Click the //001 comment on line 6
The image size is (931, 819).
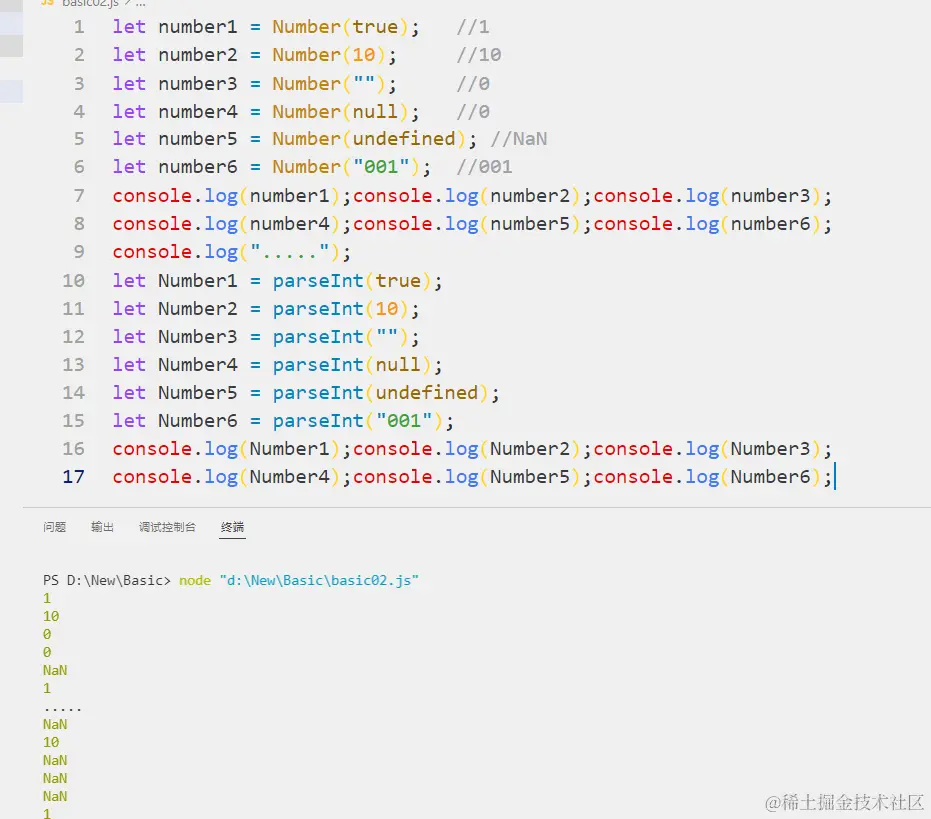click(484, 167)
